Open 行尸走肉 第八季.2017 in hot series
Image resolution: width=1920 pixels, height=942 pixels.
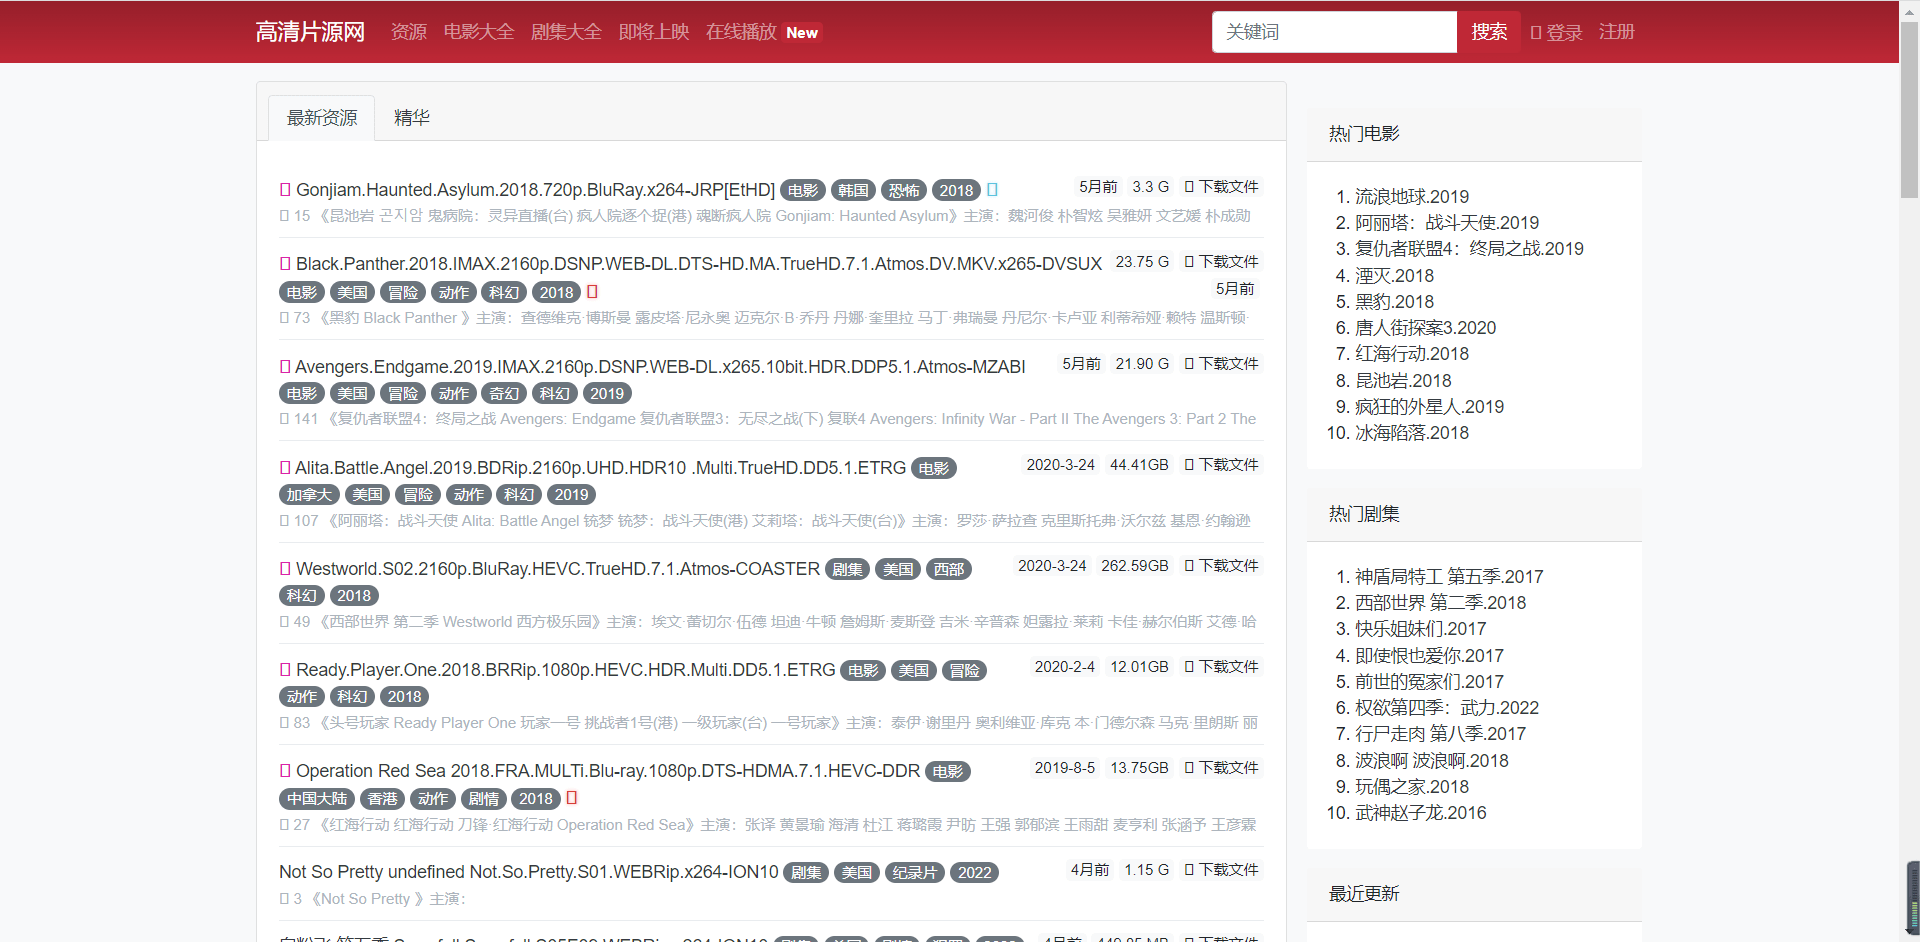click(x=1440, y=734)
